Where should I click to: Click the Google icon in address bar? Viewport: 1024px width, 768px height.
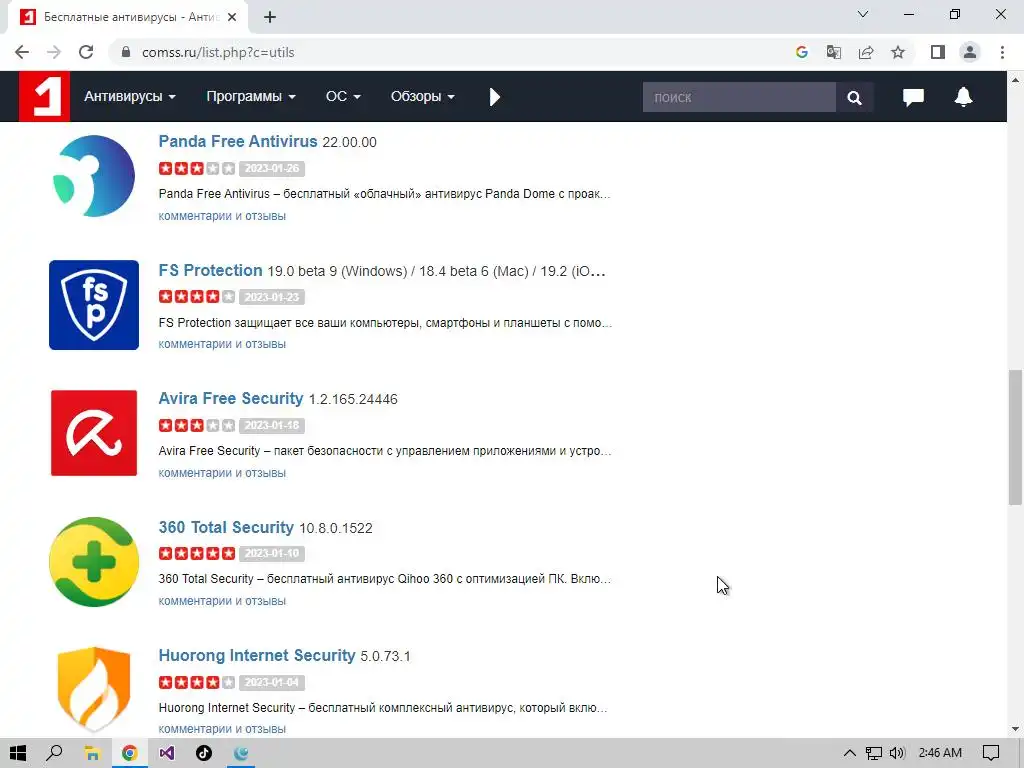[801, 52]
